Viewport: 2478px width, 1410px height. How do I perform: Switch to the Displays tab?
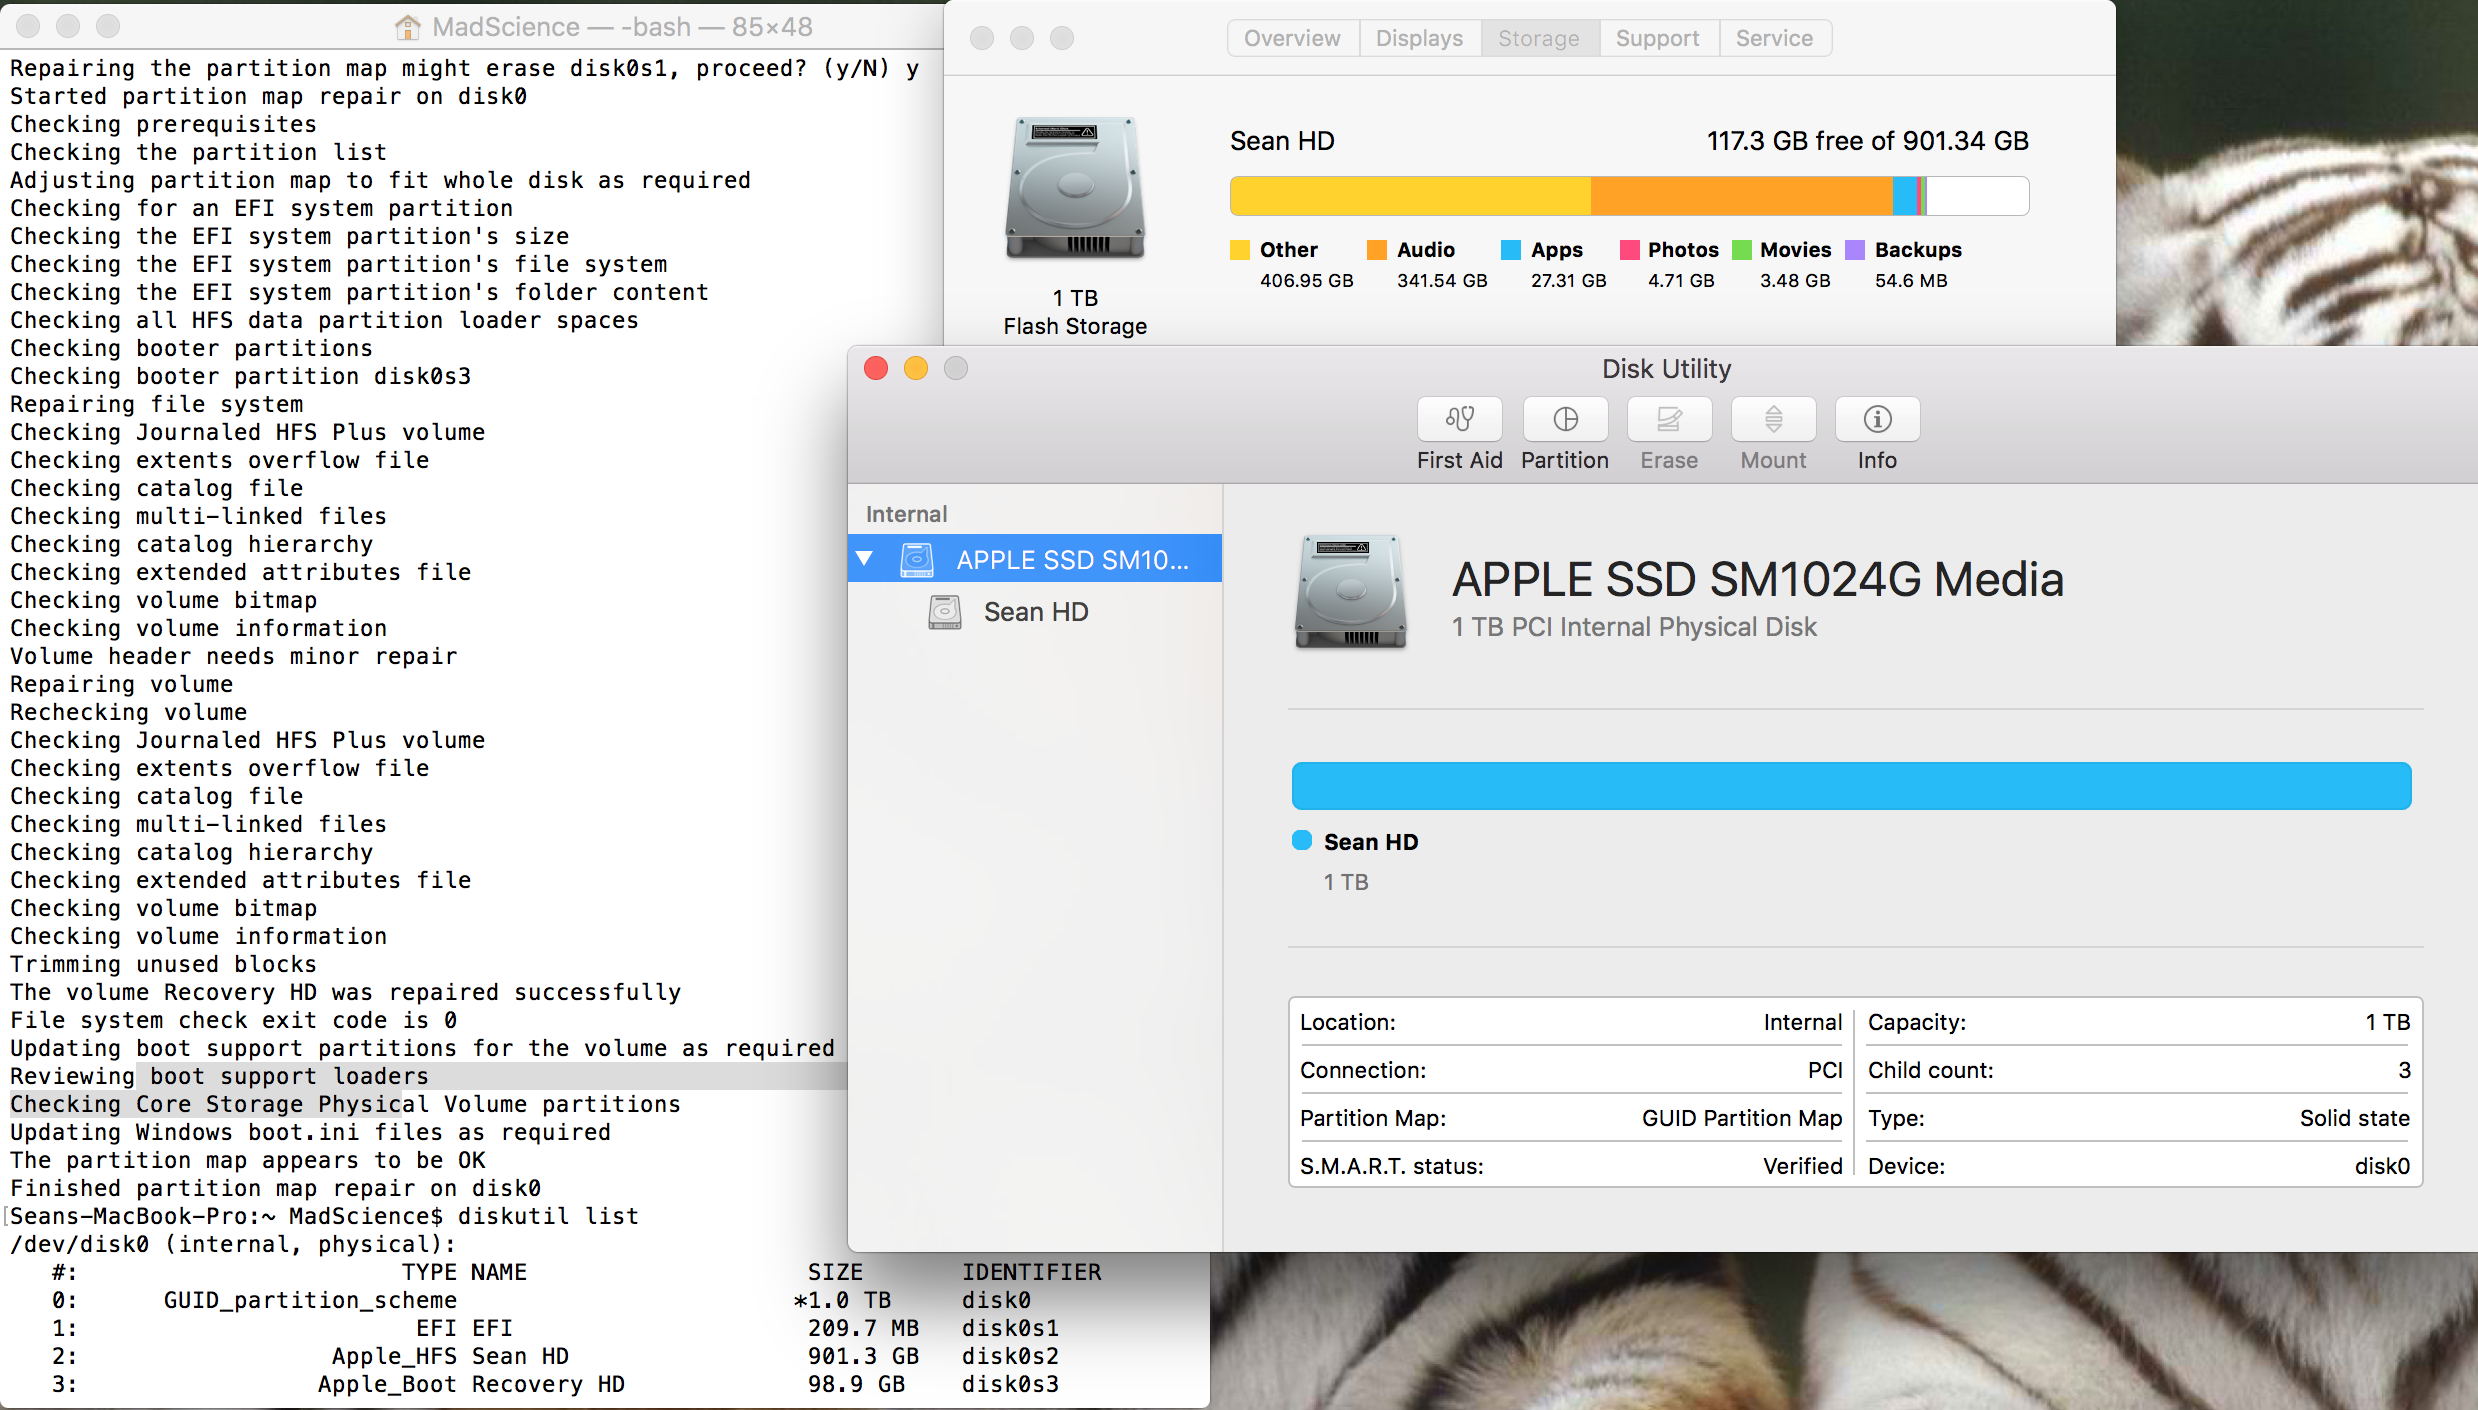[x=1419, y=38]
